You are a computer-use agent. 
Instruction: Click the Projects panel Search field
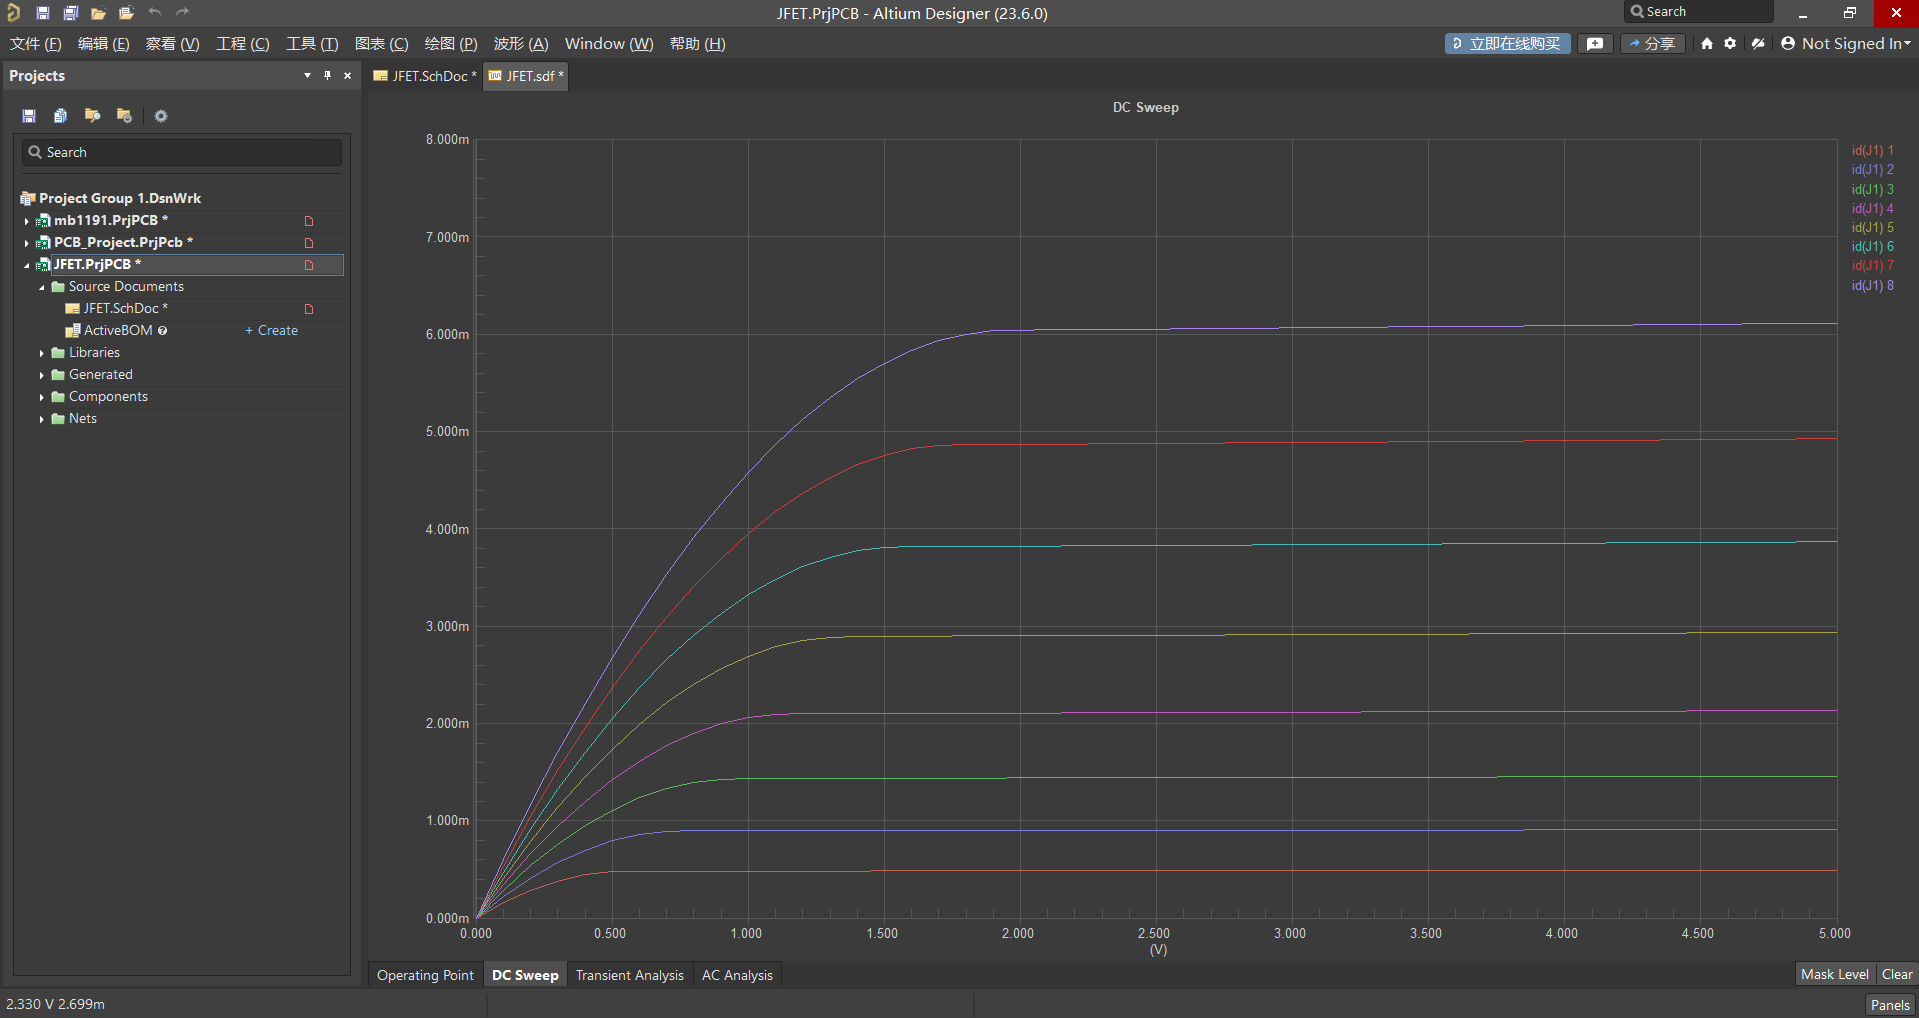[x=182, y=152]
